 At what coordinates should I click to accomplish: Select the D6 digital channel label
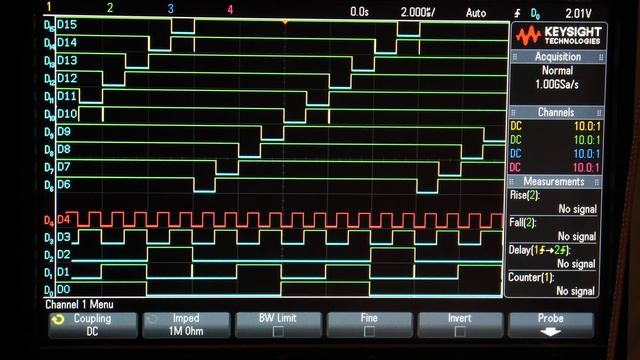pyautogui.click(x=64, y=184)
